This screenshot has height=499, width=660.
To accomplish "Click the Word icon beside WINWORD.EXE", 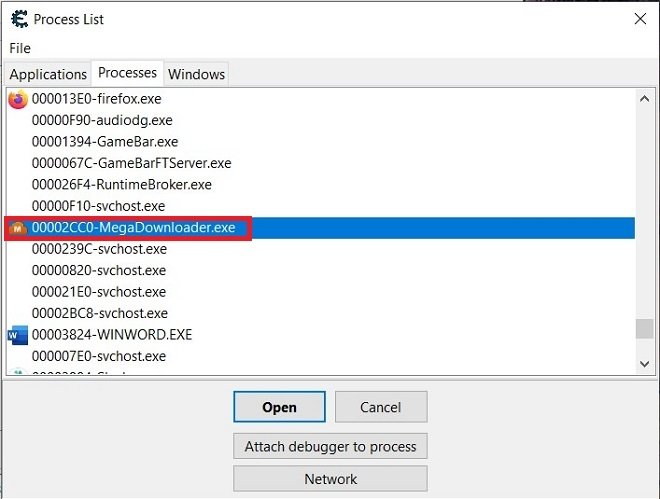I will (x=18, y=335).
